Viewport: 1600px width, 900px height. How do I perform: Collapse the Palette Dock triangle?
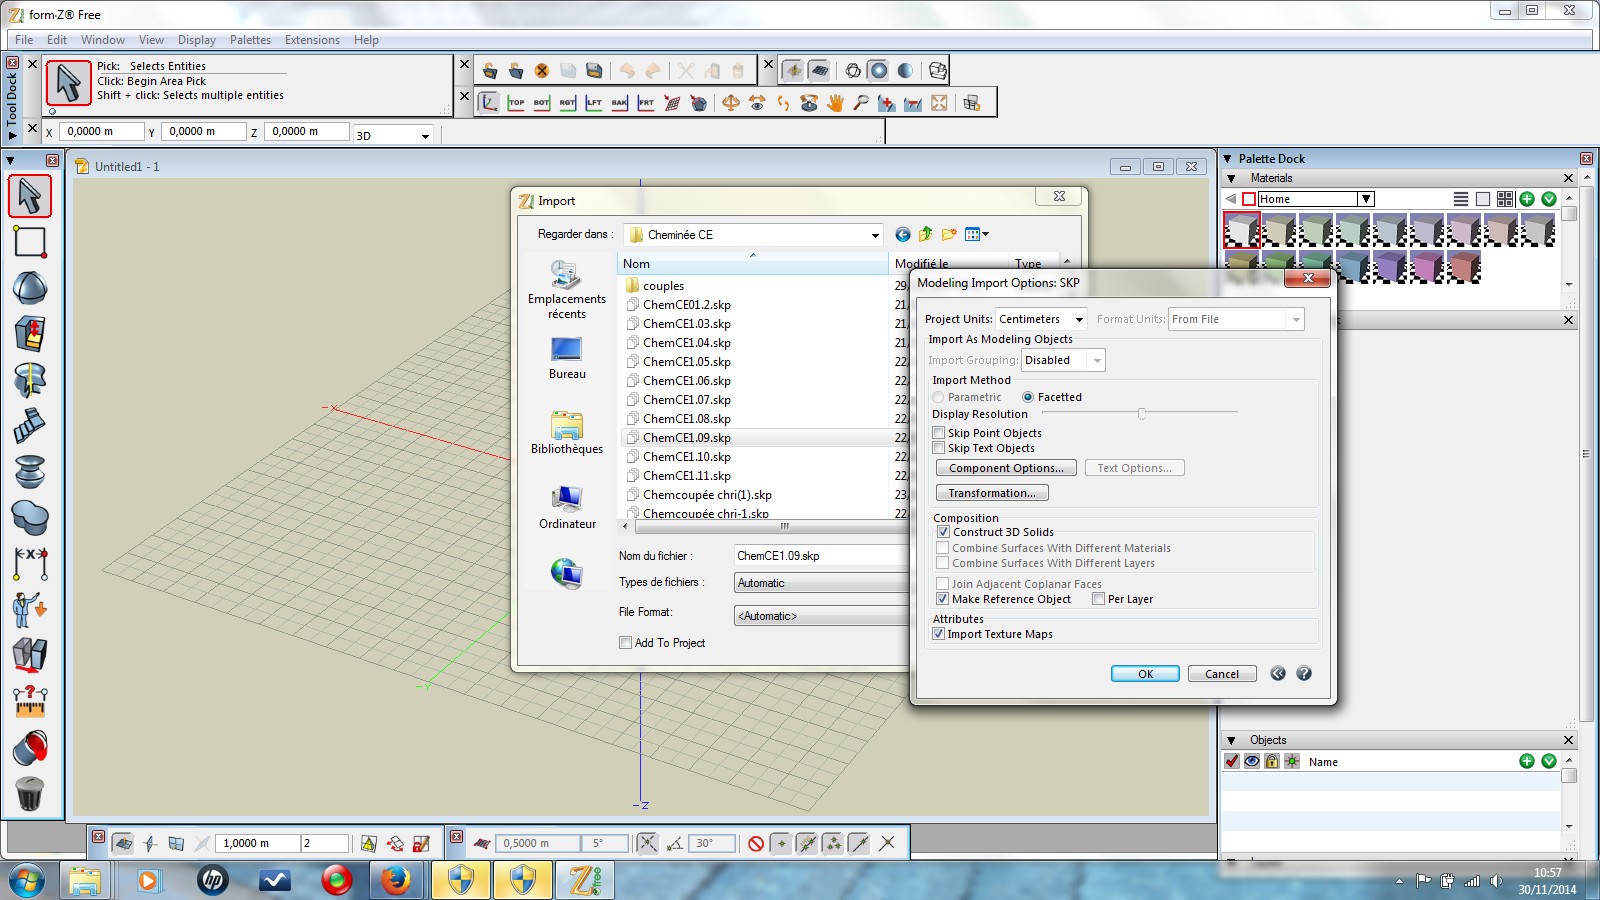(x=1228, y=158)
